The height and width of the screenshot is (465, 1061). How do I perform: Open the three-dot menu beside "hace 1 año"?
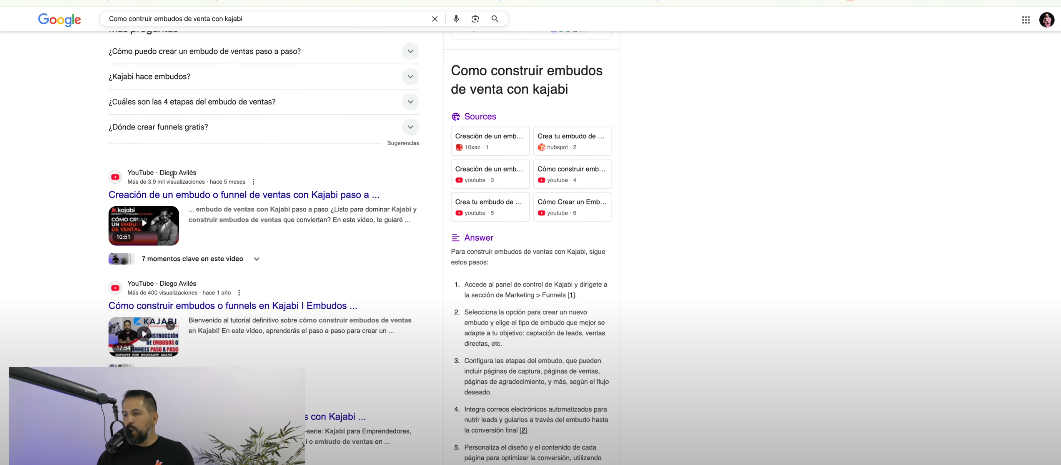pos(239,293)
